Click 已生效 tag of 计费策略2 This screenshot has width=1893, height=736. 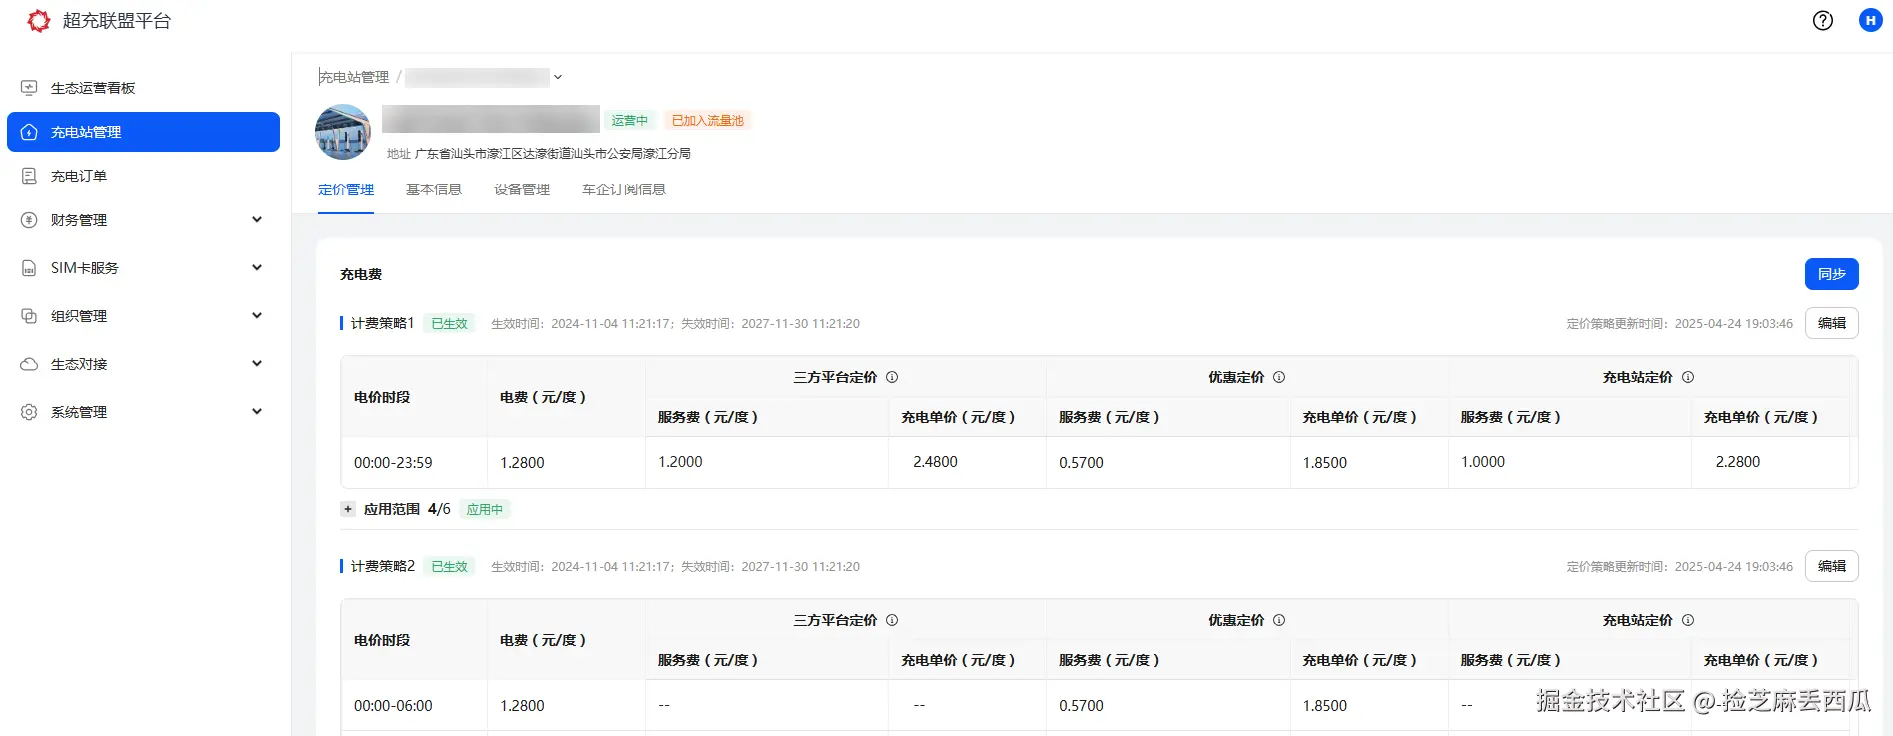450,566
